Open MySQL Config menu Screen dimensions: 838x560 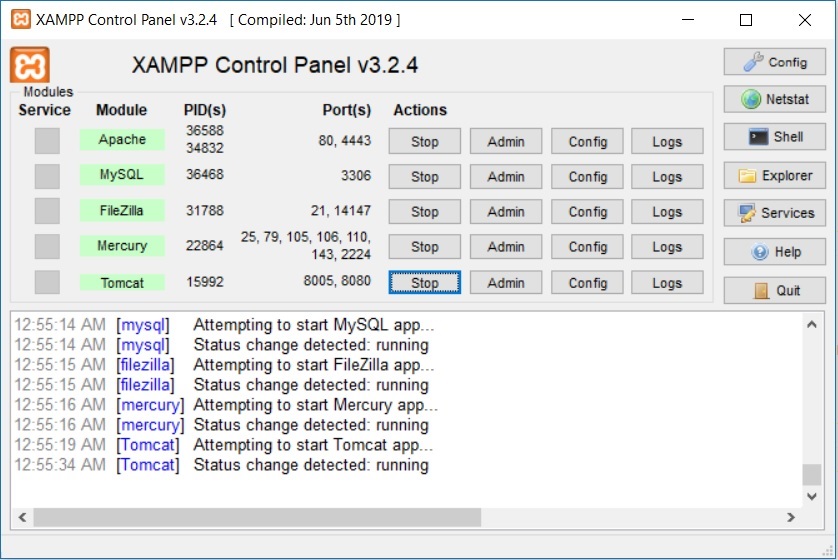tap(587, 176)
